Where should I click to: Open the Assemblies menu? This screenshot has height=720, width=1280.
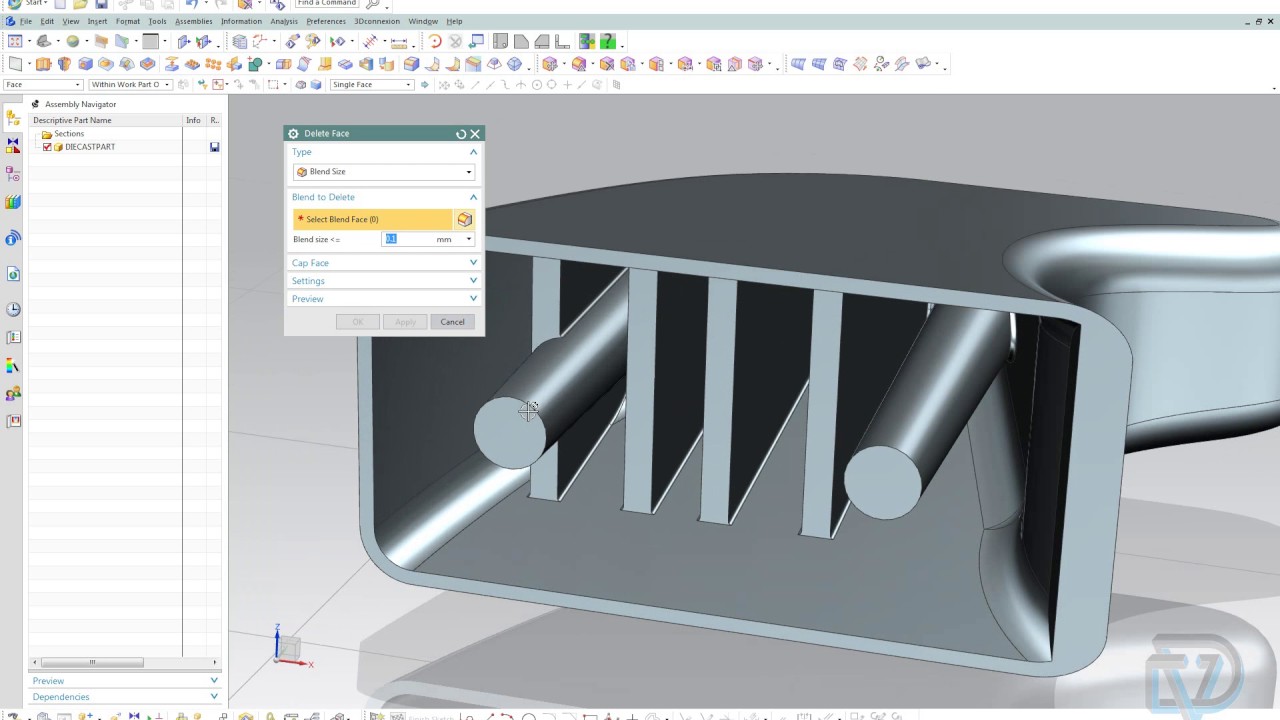point(193,21)
